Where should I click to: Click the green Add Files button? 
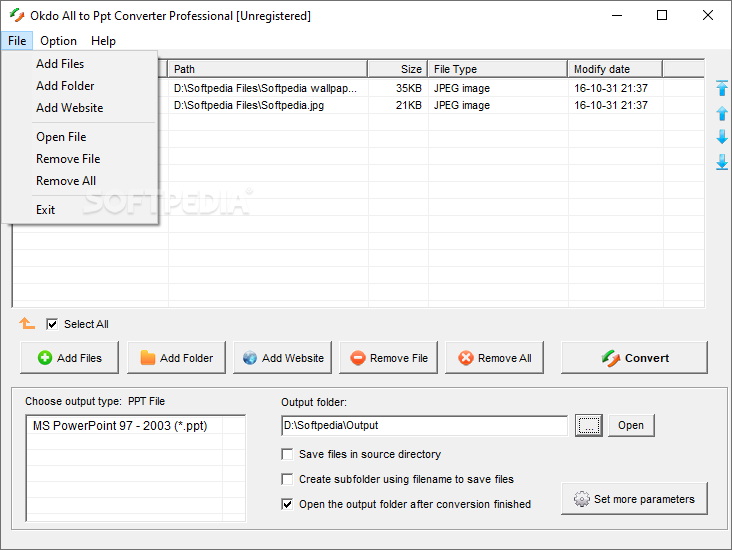click(x=70, y=358)
